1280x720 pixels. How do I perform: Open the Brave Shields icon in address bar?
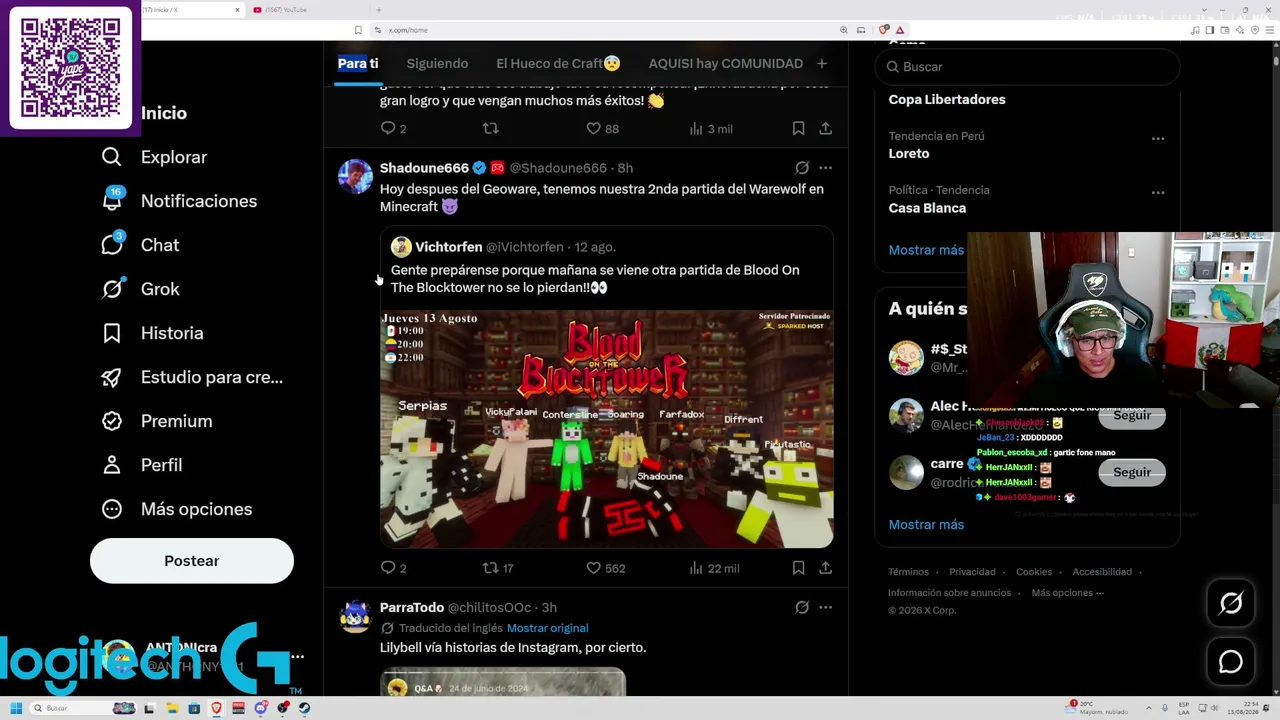(x=884, y=30)
